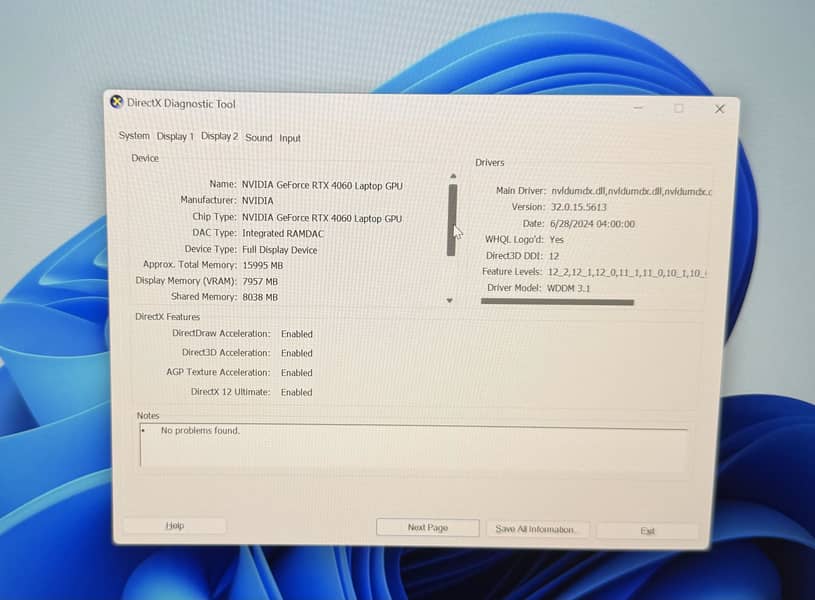Image resolution: width=815 pixels, height=600 pixels.
Task: Click the Exit button
Action: [647, 531]
